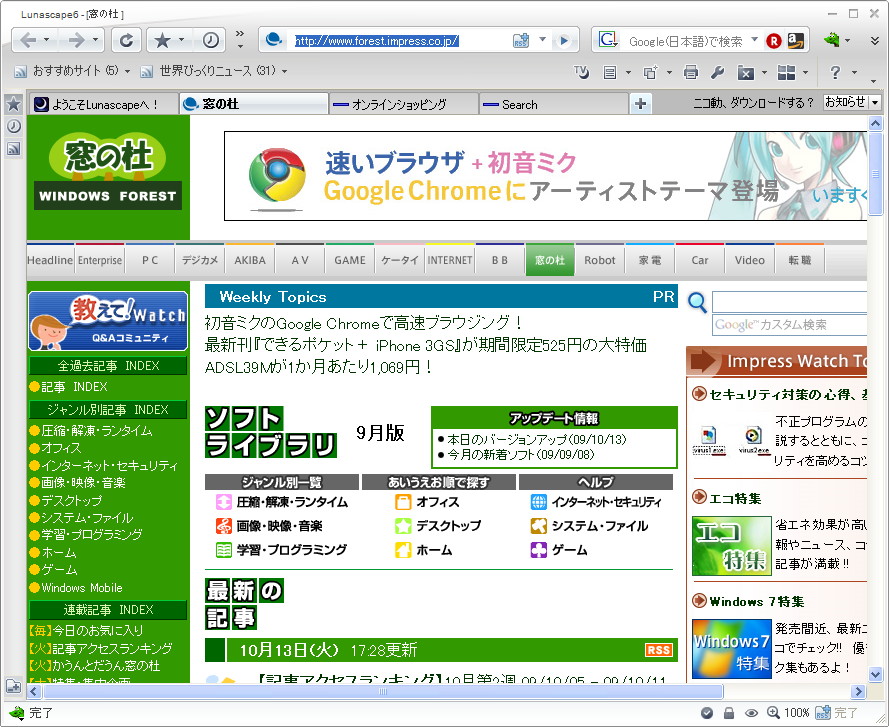Select the GAME category tab on the page
889x727 pixels.
tap(349, 259)
